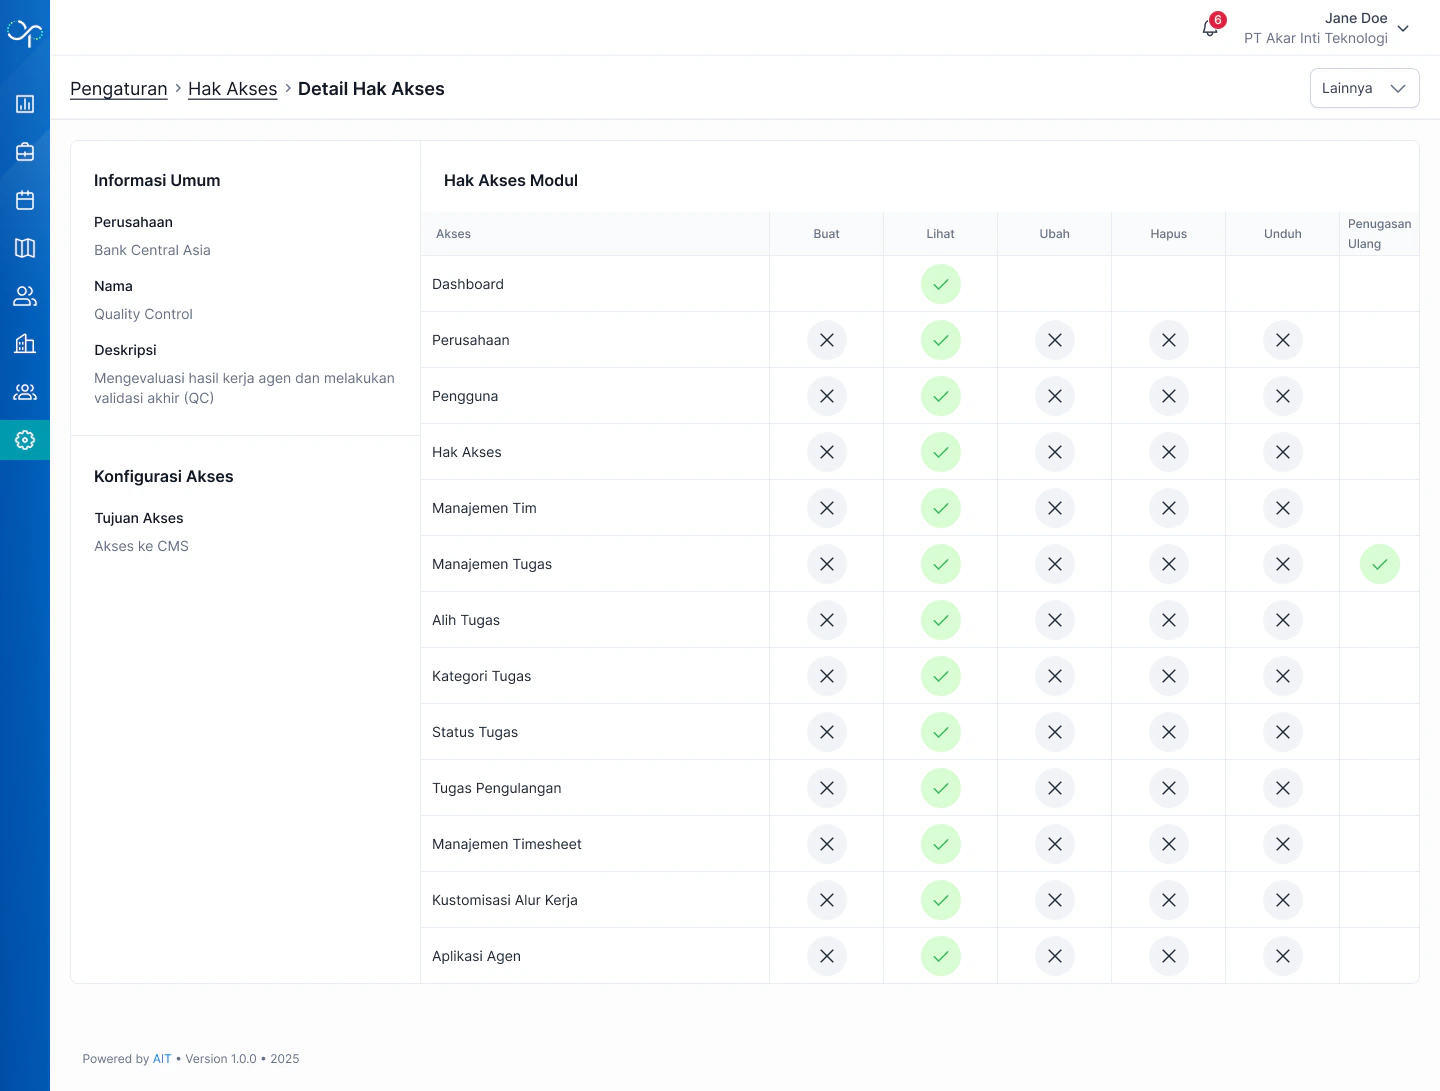Click Lihat check icon for Dashboard
Viewport: 1440px width, 1091px height.
coord(941,284)
